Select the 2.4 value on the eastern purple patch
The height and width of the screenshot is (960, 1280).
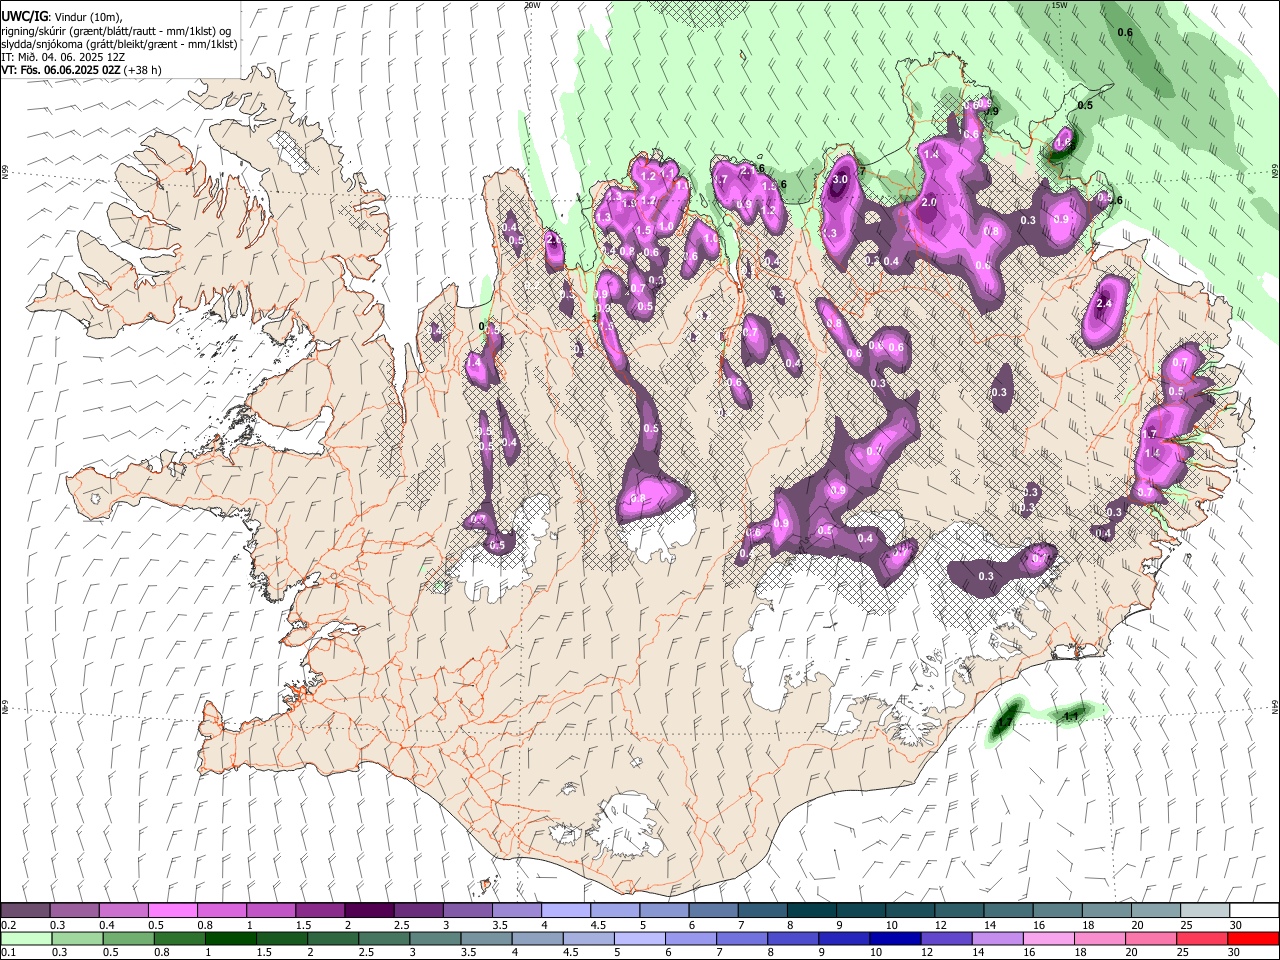point(1104,303)
